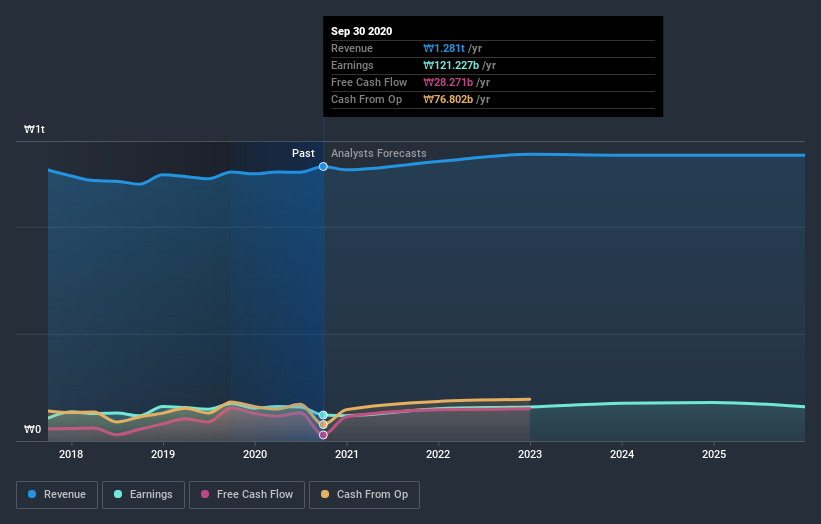Toggle the Free Cash Flow legend series
821x524 pixels.
point(247,495)
